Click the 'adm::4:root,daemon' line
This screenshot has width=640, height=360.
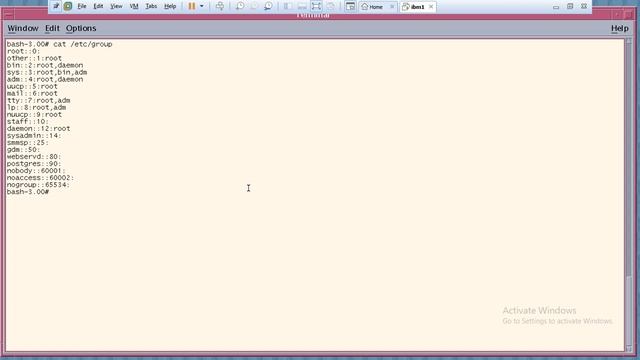[45, 79]
